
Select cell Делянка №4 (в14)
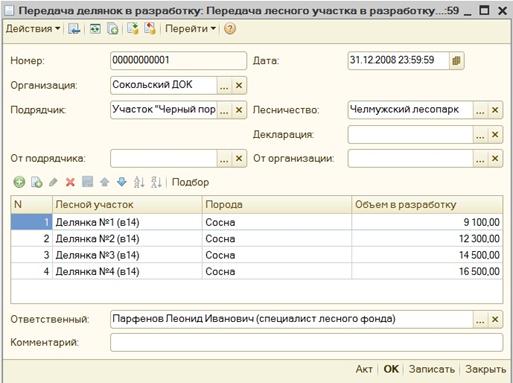click(x=127, y=271)
